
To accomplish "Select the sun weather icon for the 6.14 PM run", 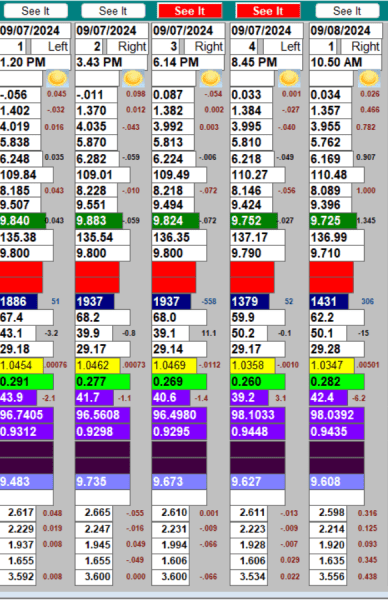I will tap(211, 78).
